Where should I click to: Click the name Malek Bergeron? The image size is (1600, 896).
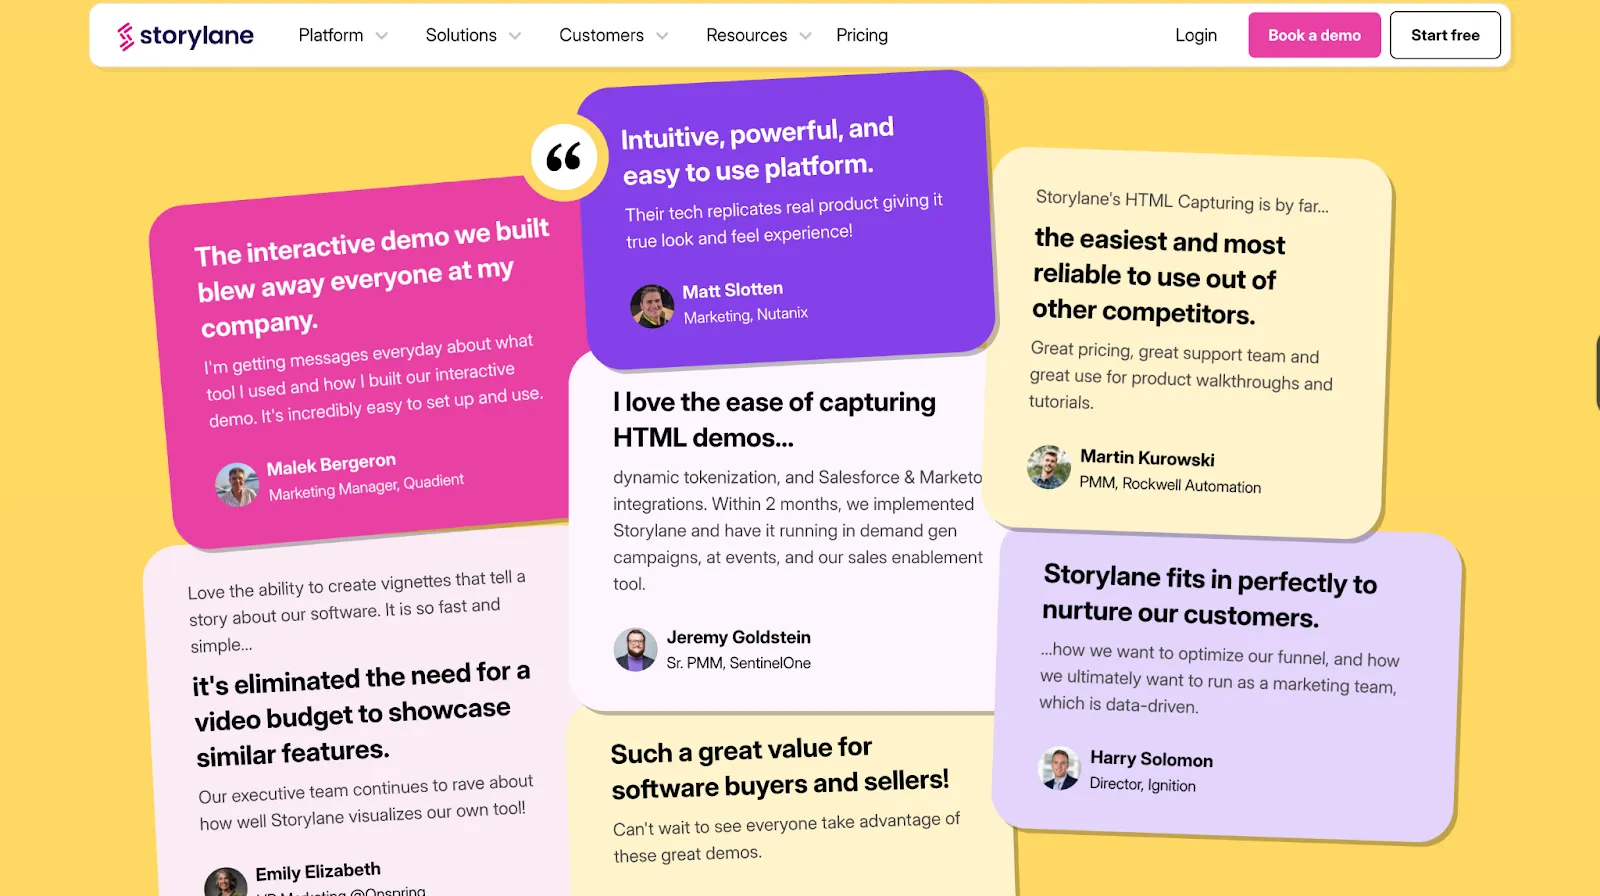(331, 464)
